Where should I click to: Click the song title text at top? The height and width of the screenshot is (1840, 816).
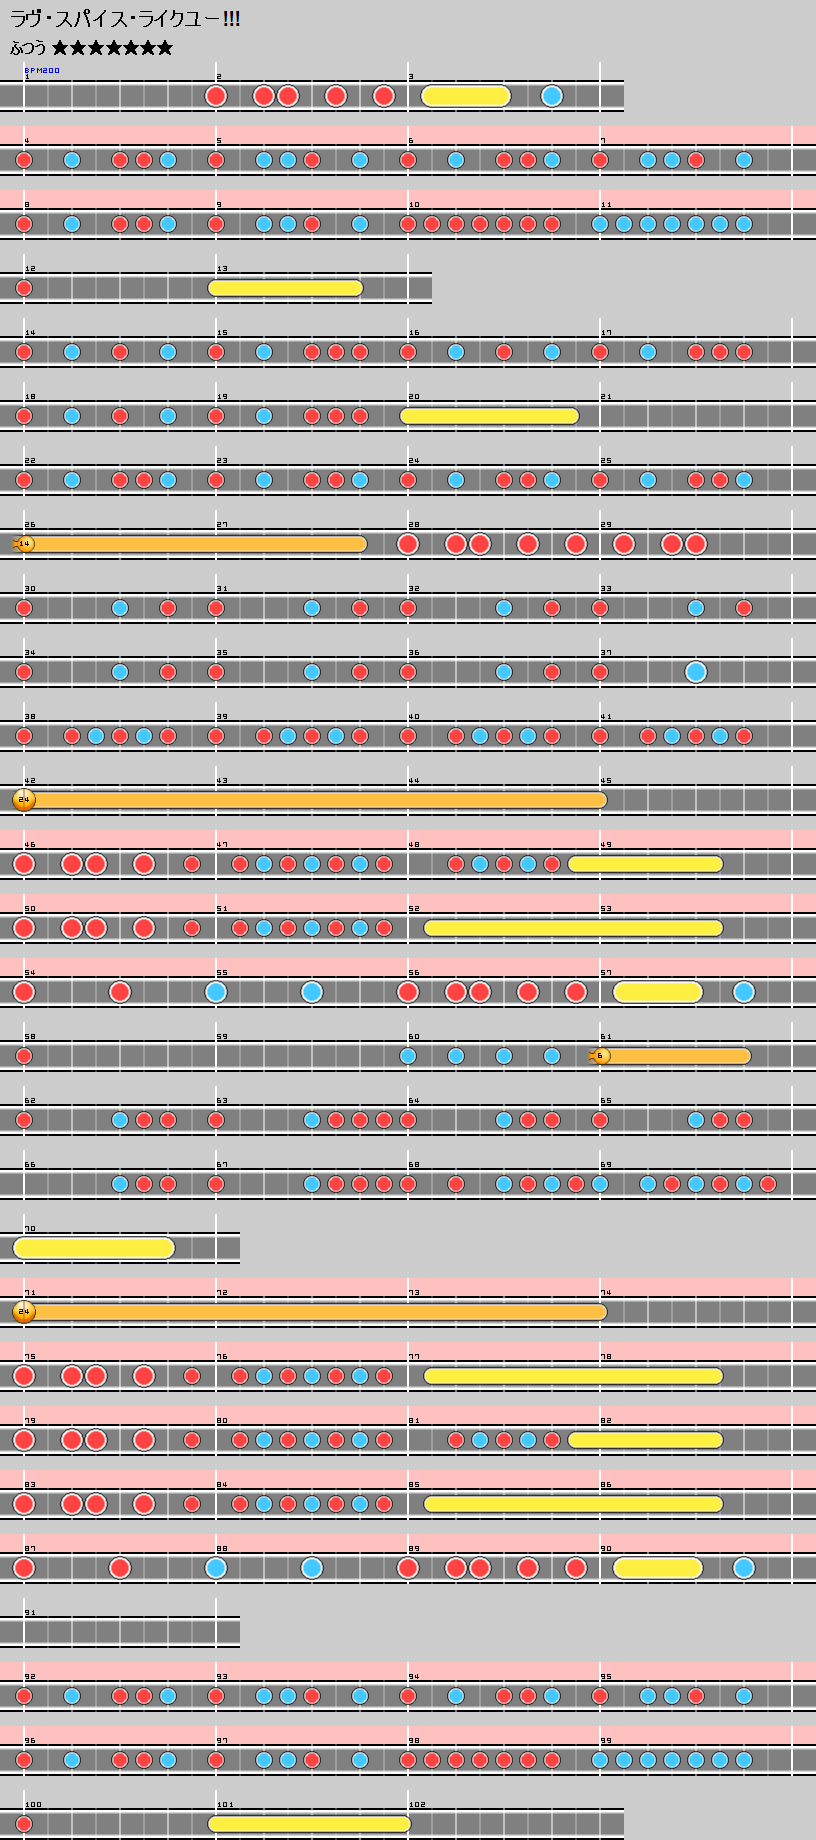point(125,19)
